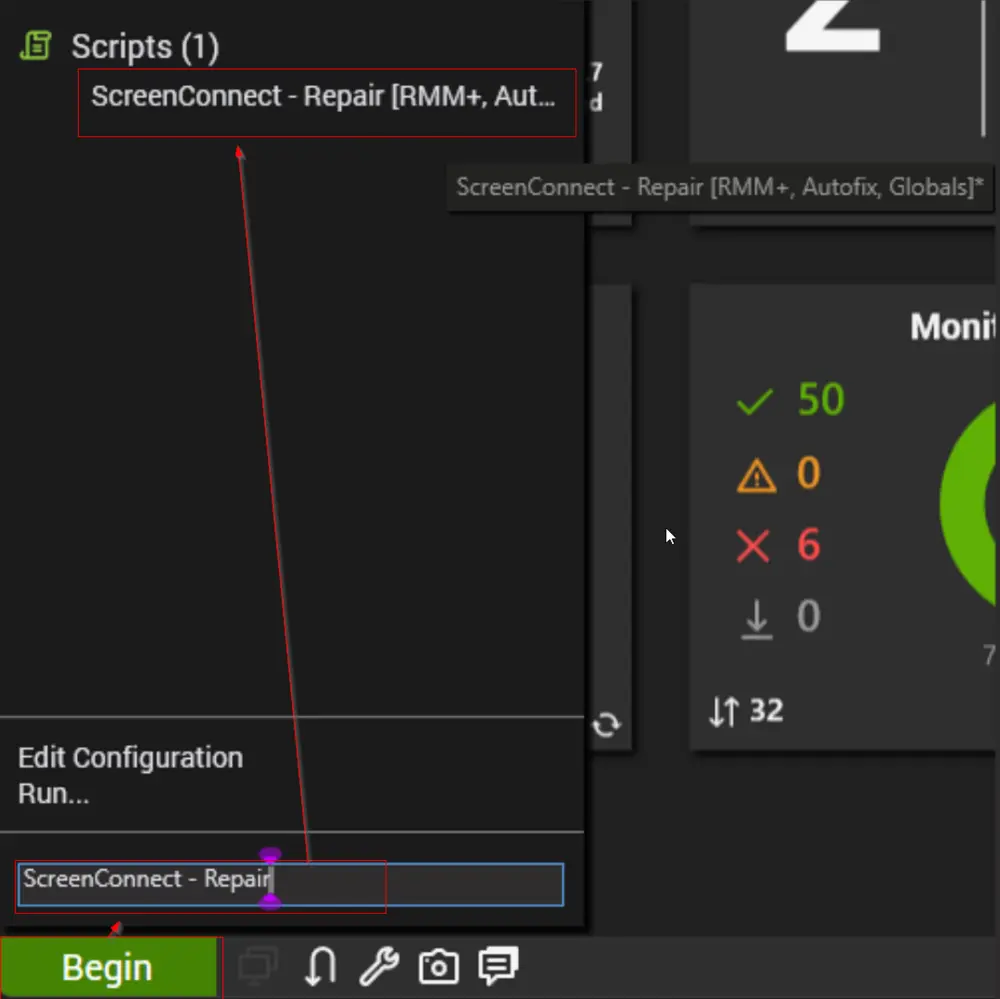Click the up-down arrows icon beside 32

(x=724, y=711)
